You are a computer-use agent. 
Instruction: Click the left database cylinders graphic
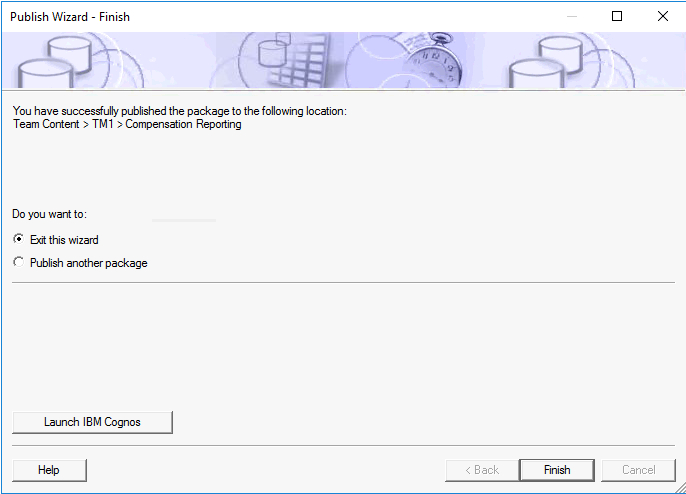click(x=56, y=62)
